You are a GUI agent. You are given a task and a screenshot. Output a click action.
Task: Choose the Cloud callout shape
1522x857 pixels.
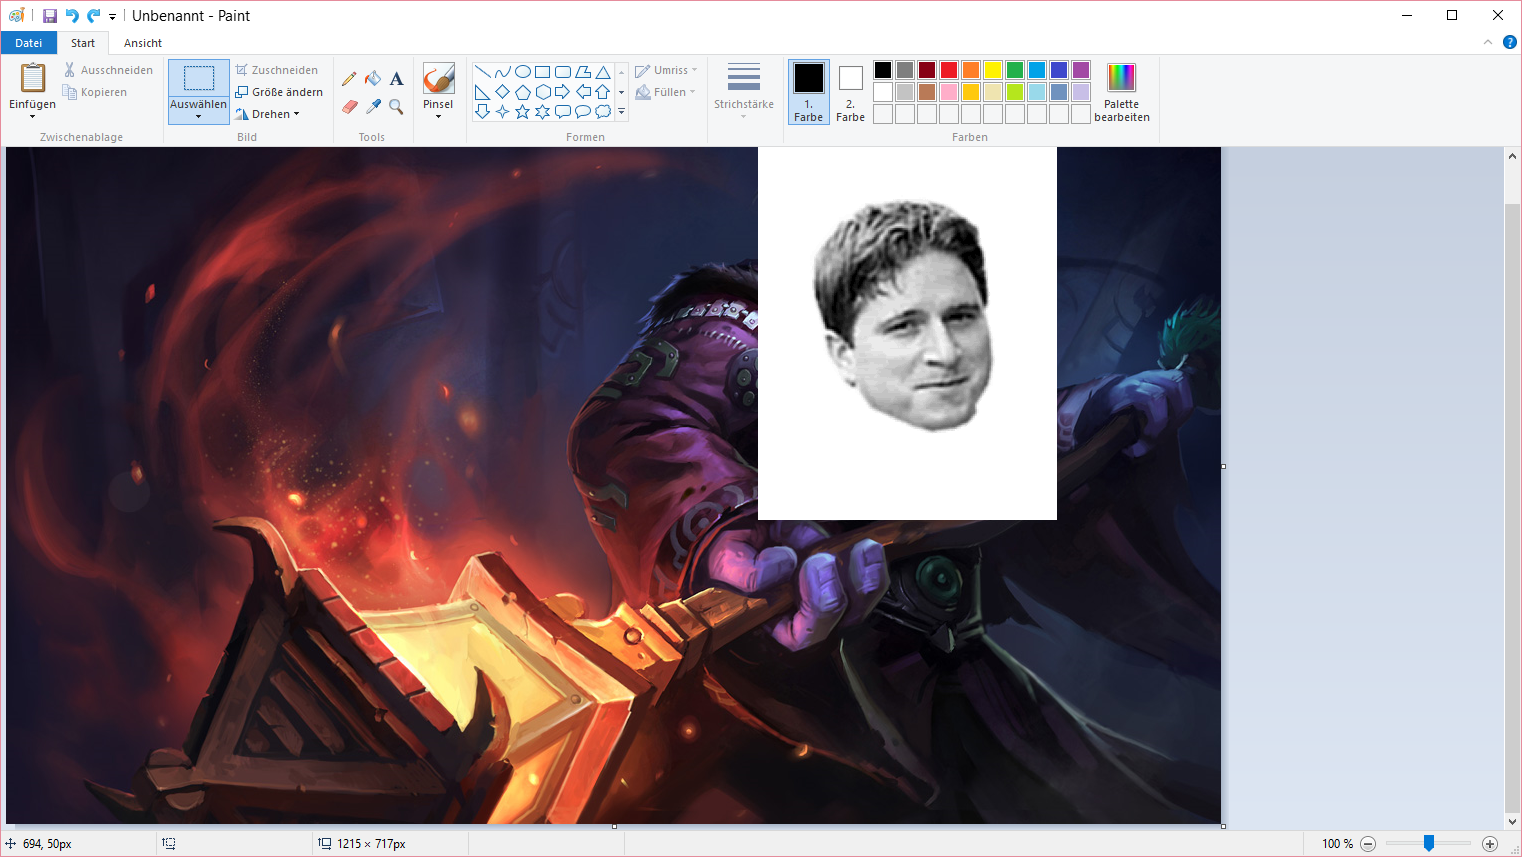tap(603, 112)
